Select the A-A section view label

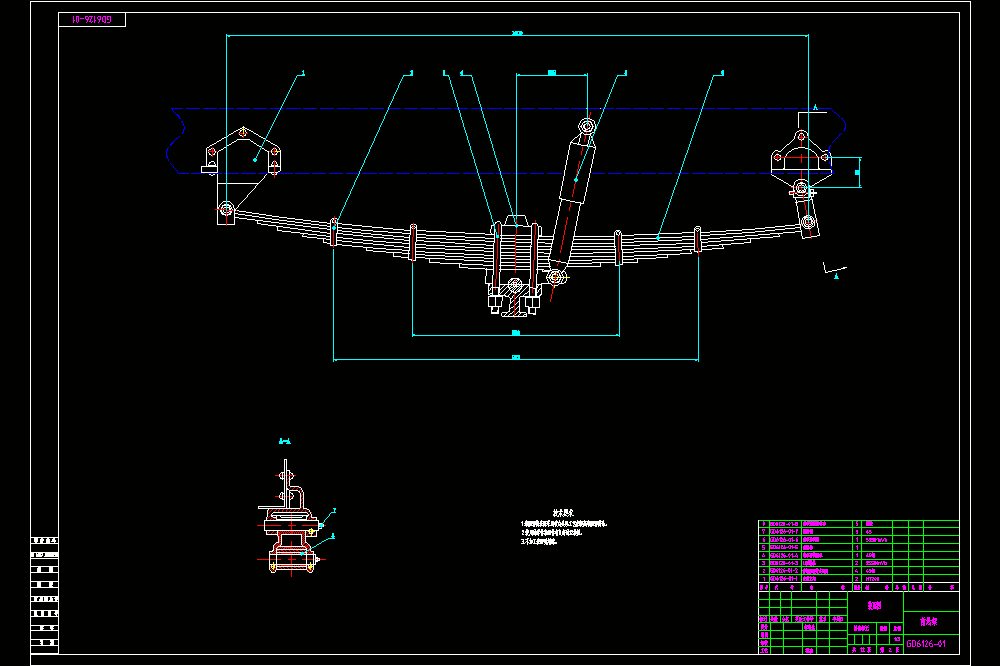pos(285,441)
